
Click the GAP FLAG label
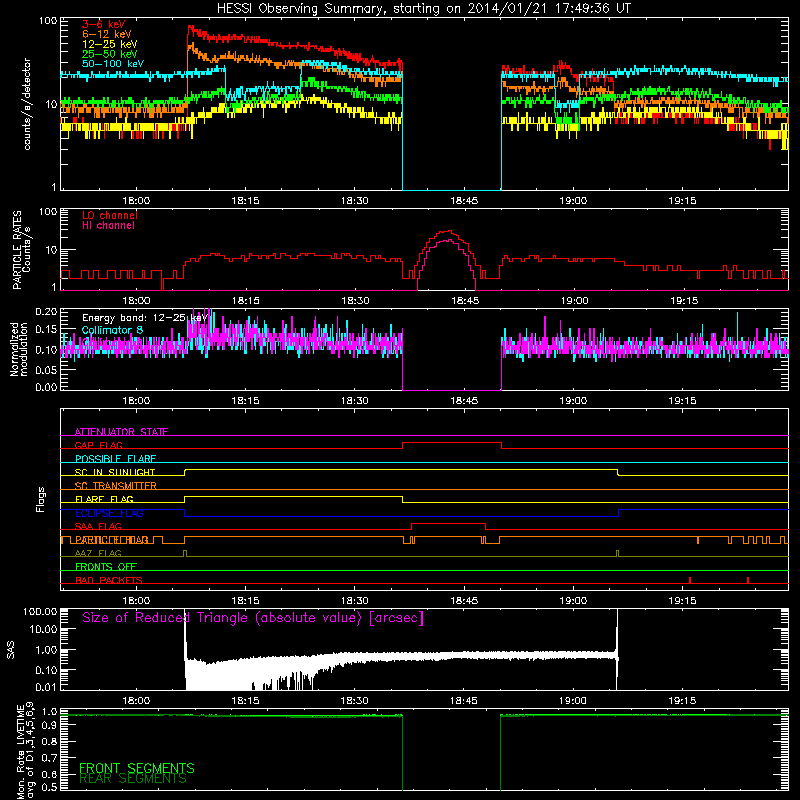98,445
